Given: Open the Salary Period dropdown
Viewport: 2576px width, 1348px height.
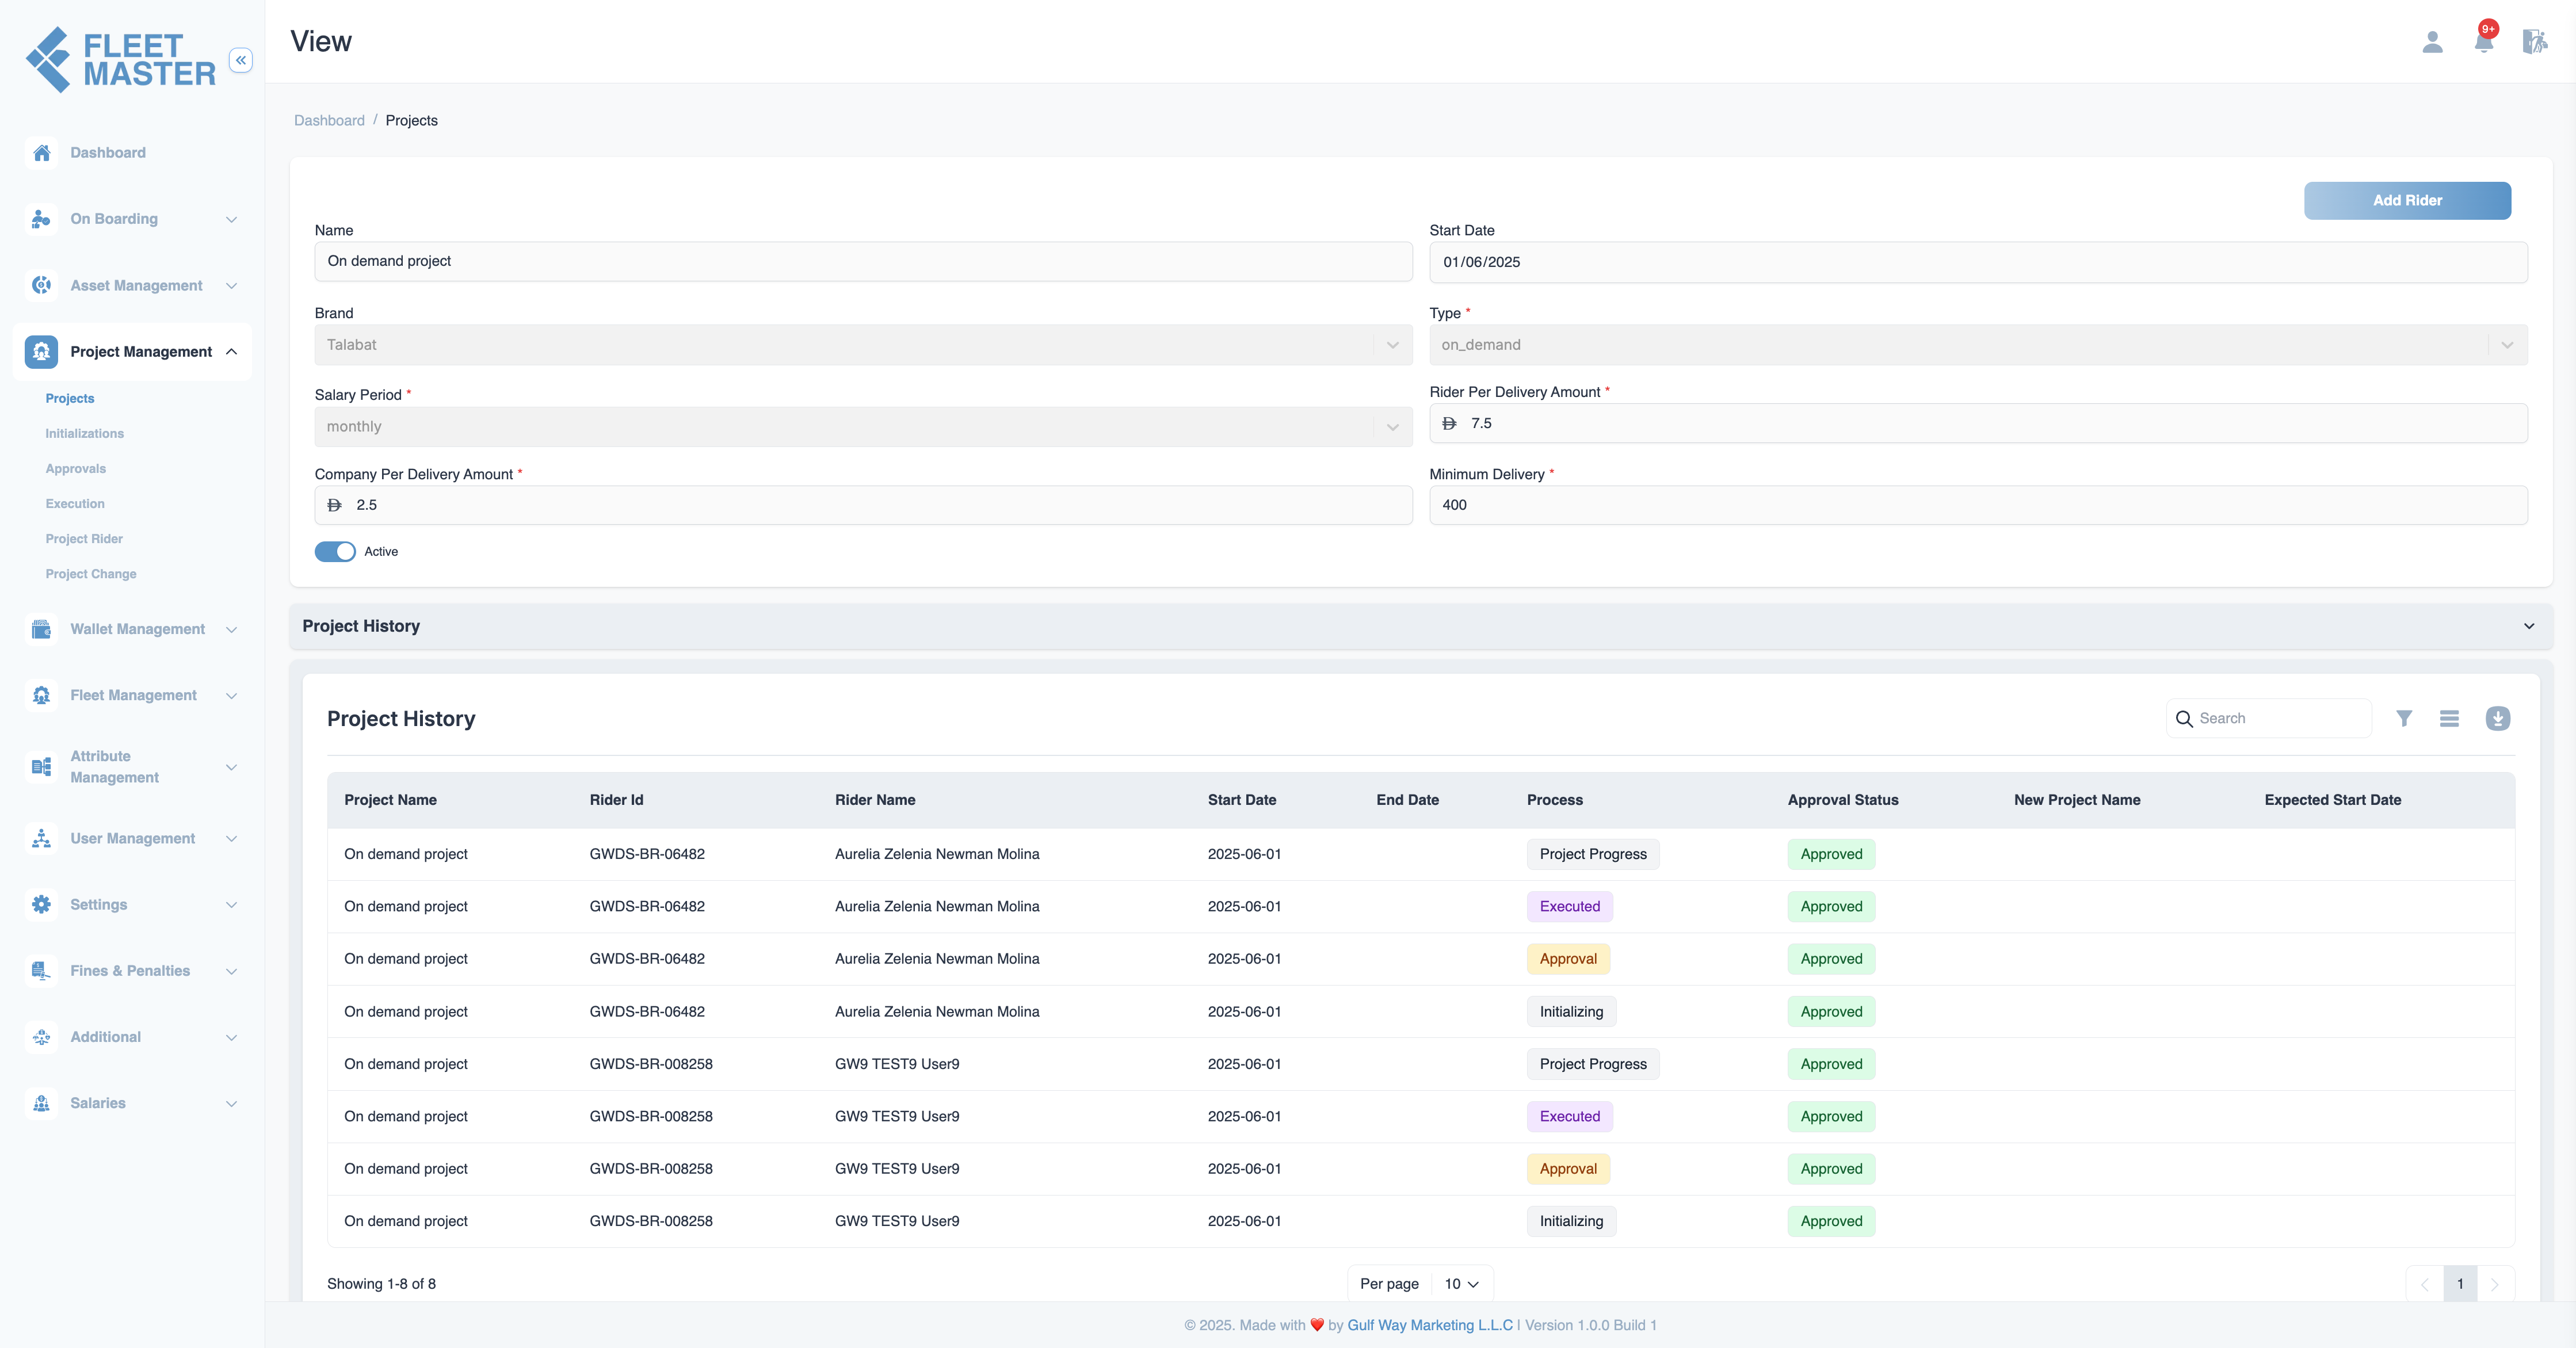Looking at the screenshot, I should [863, 426].
